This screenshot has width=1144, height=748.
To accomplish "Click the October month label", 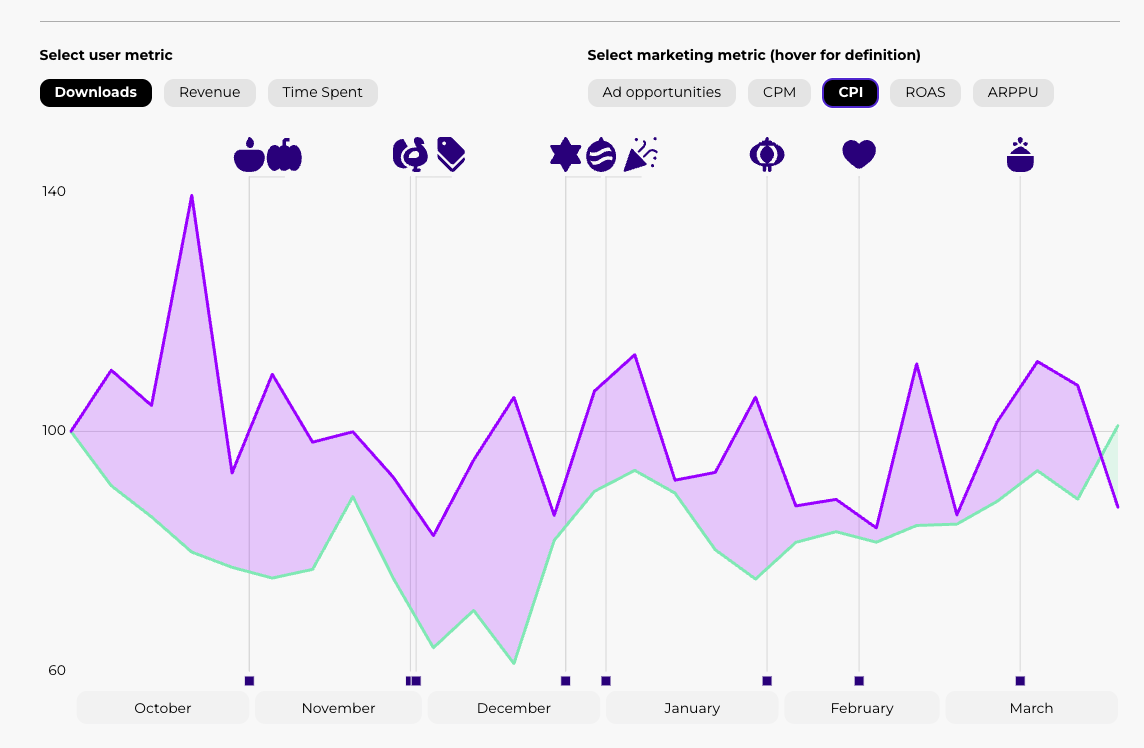I will pos(163,708).
